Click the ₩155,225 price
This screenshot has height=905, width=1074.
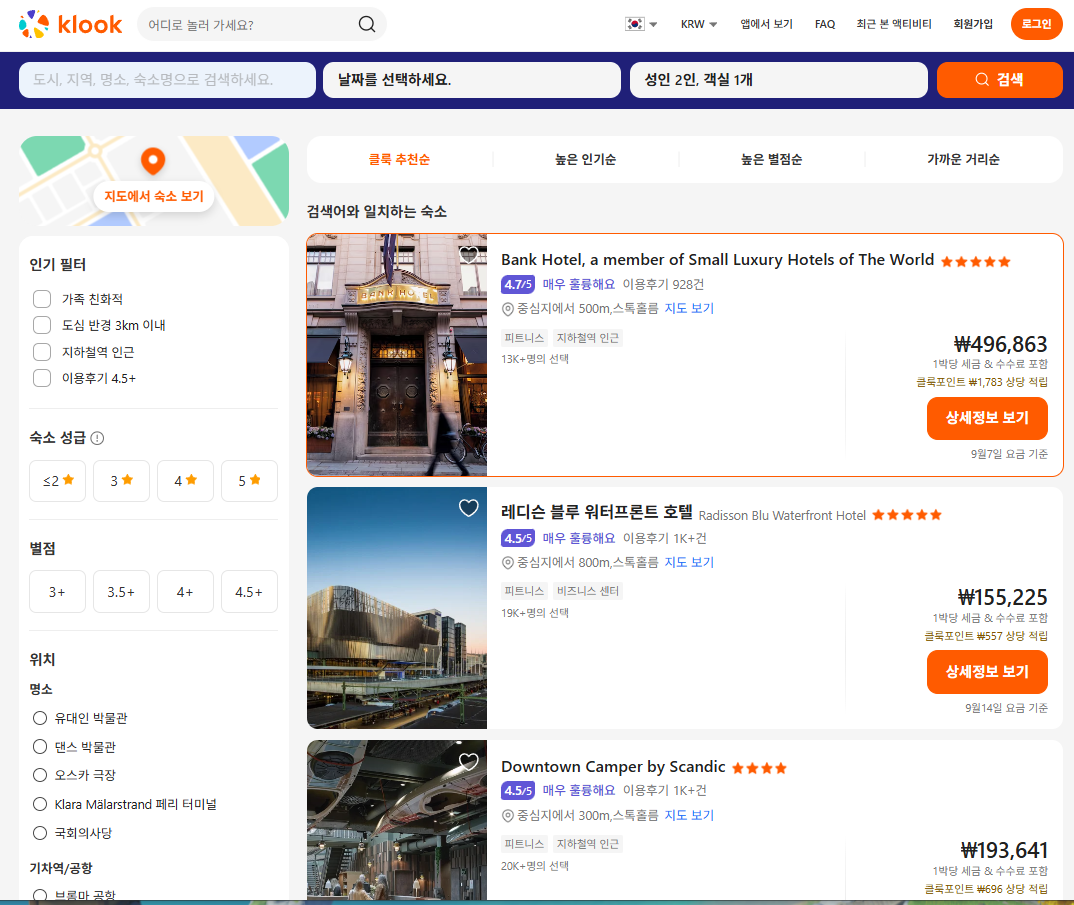coord(1003,597)
